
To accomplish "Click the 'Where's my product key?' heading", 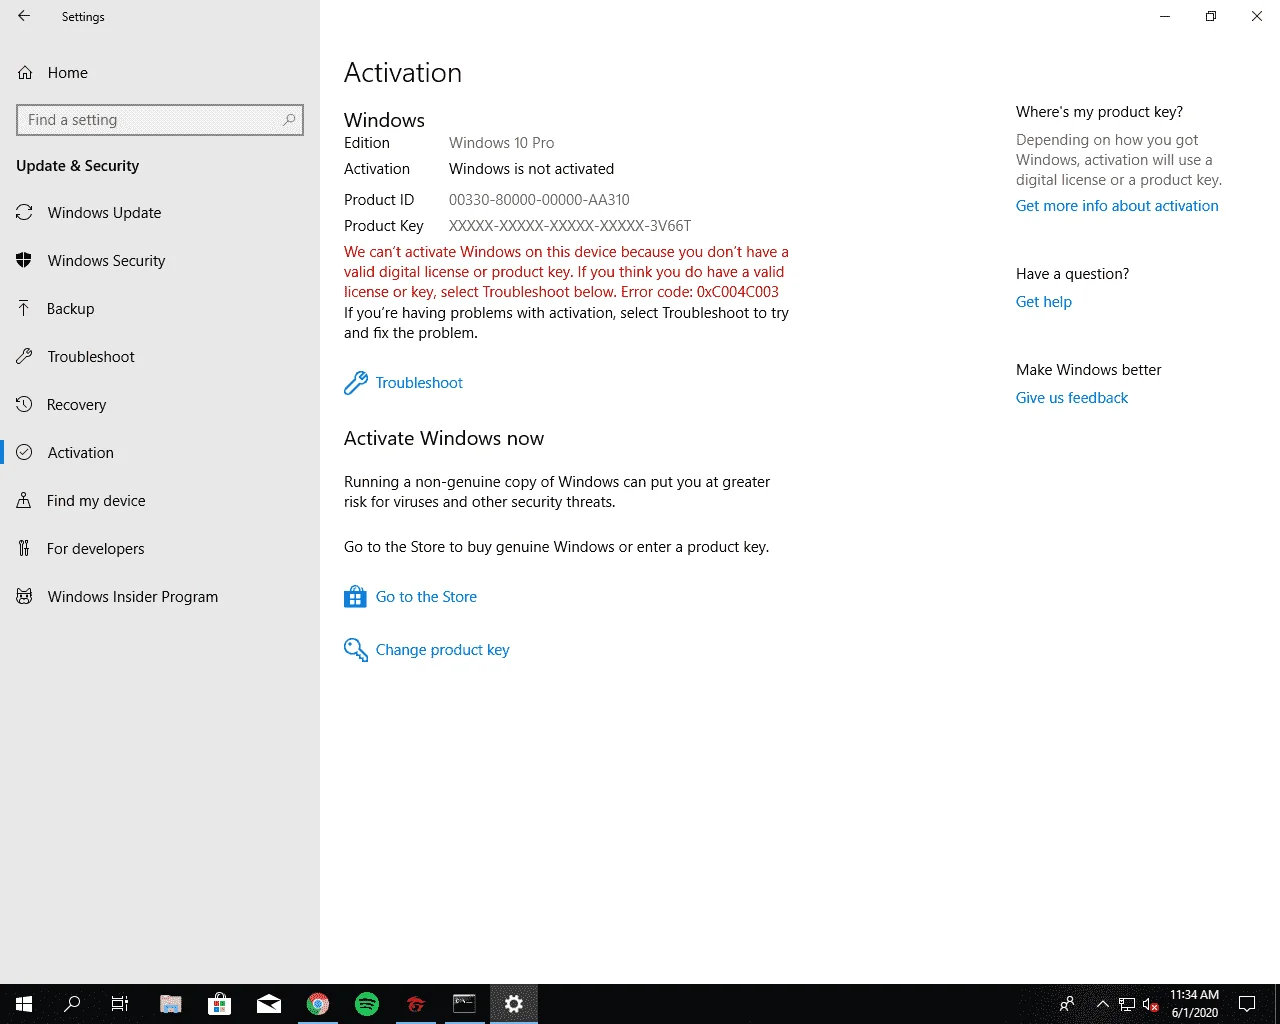I will point(1099,112).
